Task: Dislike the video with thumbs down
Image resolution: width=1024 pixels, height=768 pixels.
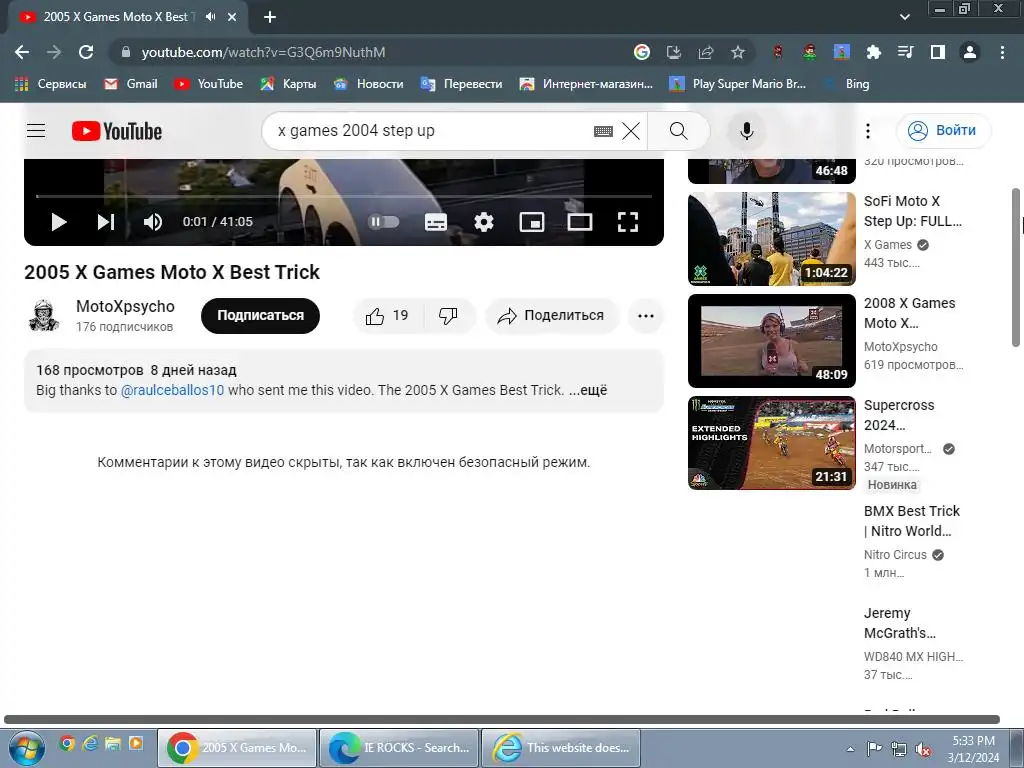Action: pos(449,316)
